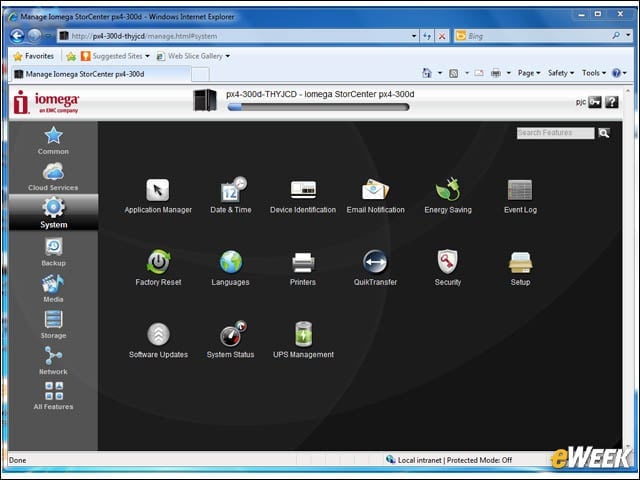Image resolution: width=640 pixels, height=480 pixels.
Task: Select the System category in sidebar
Action: (x=53, y=212)
